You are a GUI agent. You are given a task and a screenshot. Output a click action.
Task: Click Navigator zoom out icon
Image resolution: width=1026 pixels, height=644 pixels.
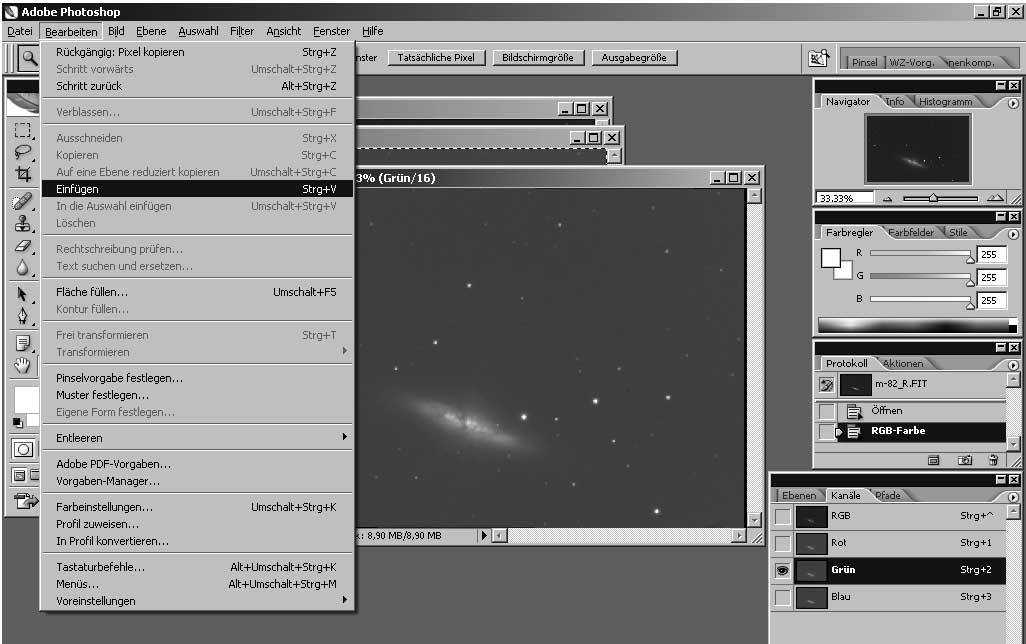(887, 198)
